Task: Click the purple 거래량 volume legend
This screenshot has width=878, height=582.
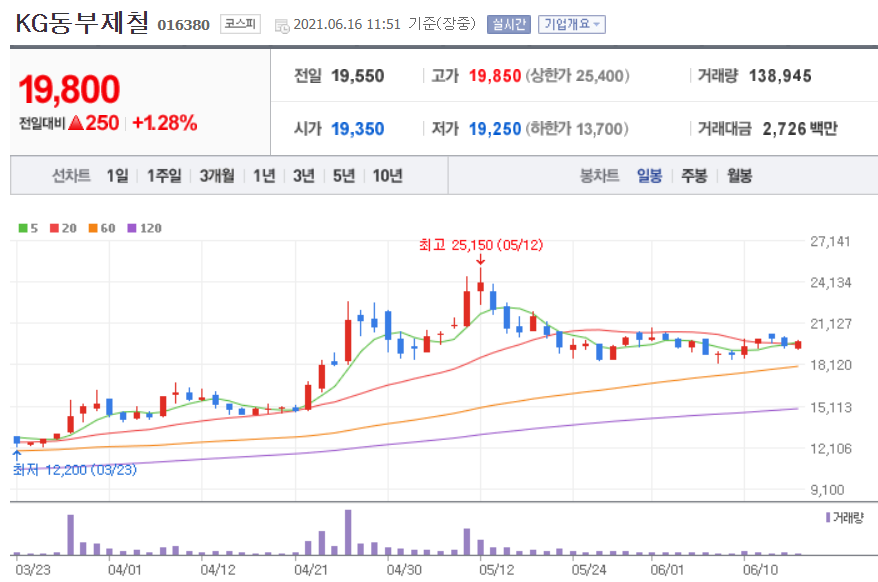Action: 845,517
